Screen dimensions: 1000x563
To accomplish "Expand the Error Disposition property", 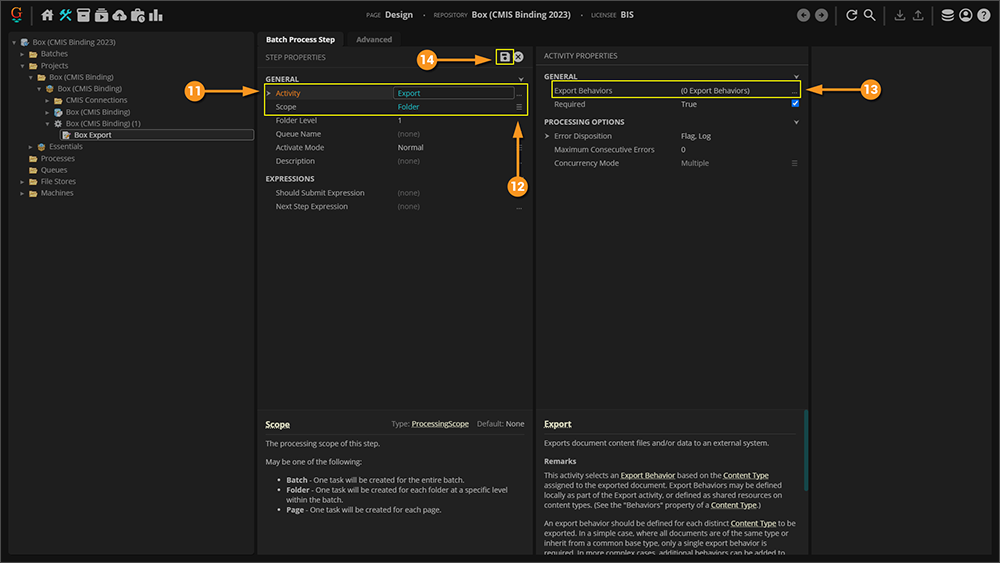I will coord(547,136).
